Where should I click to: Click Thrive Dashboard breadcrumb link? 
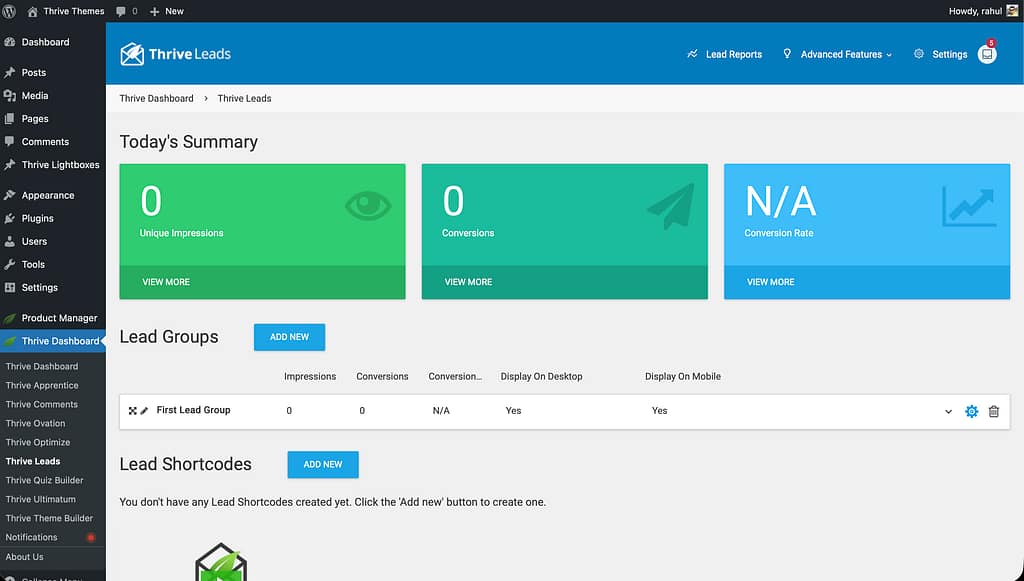coord(156,98)
